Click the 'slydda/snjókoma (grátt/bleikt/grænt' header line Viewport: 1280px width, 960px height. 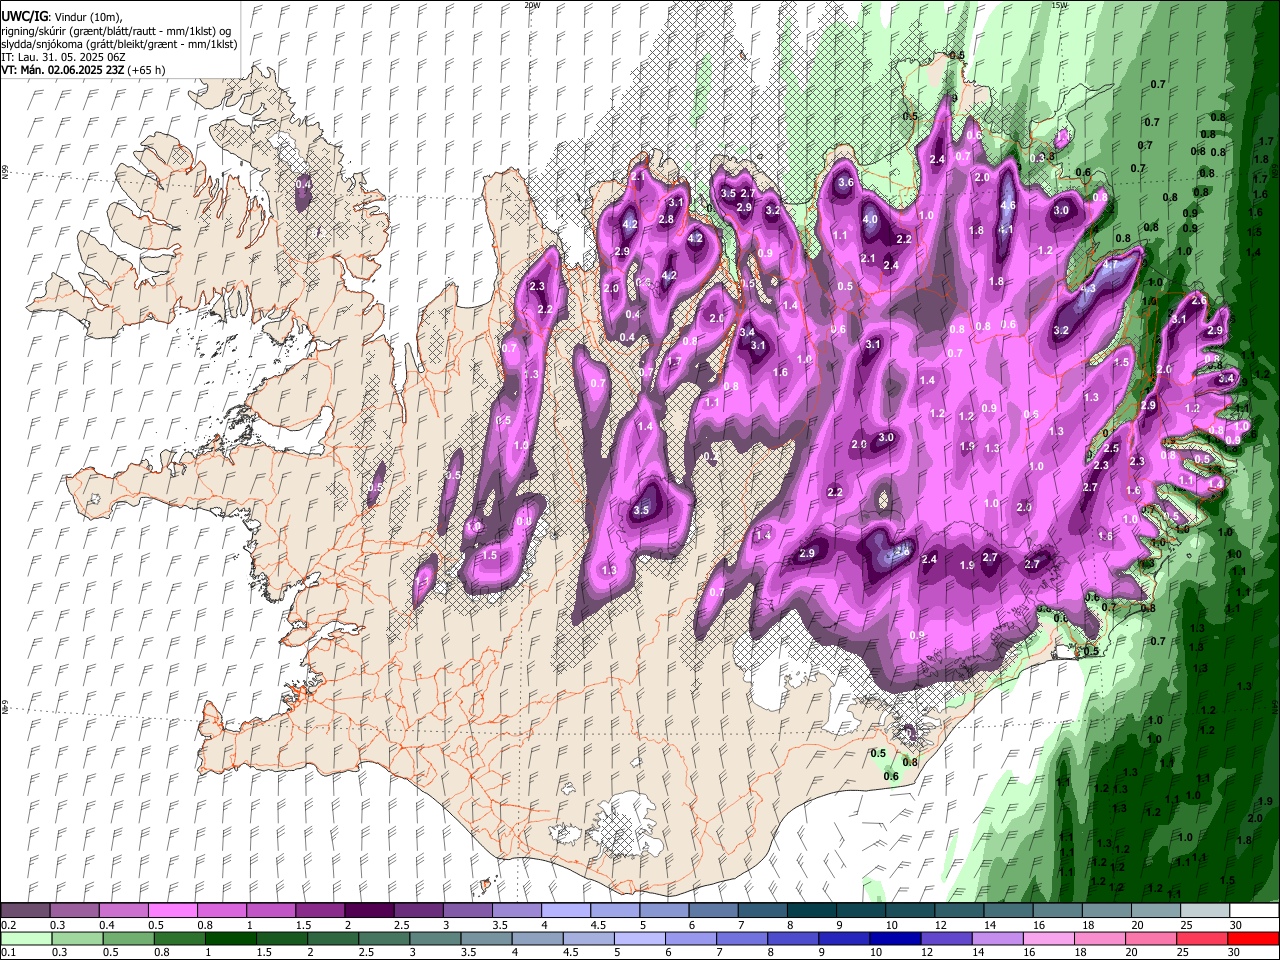[x=119, y=44]
